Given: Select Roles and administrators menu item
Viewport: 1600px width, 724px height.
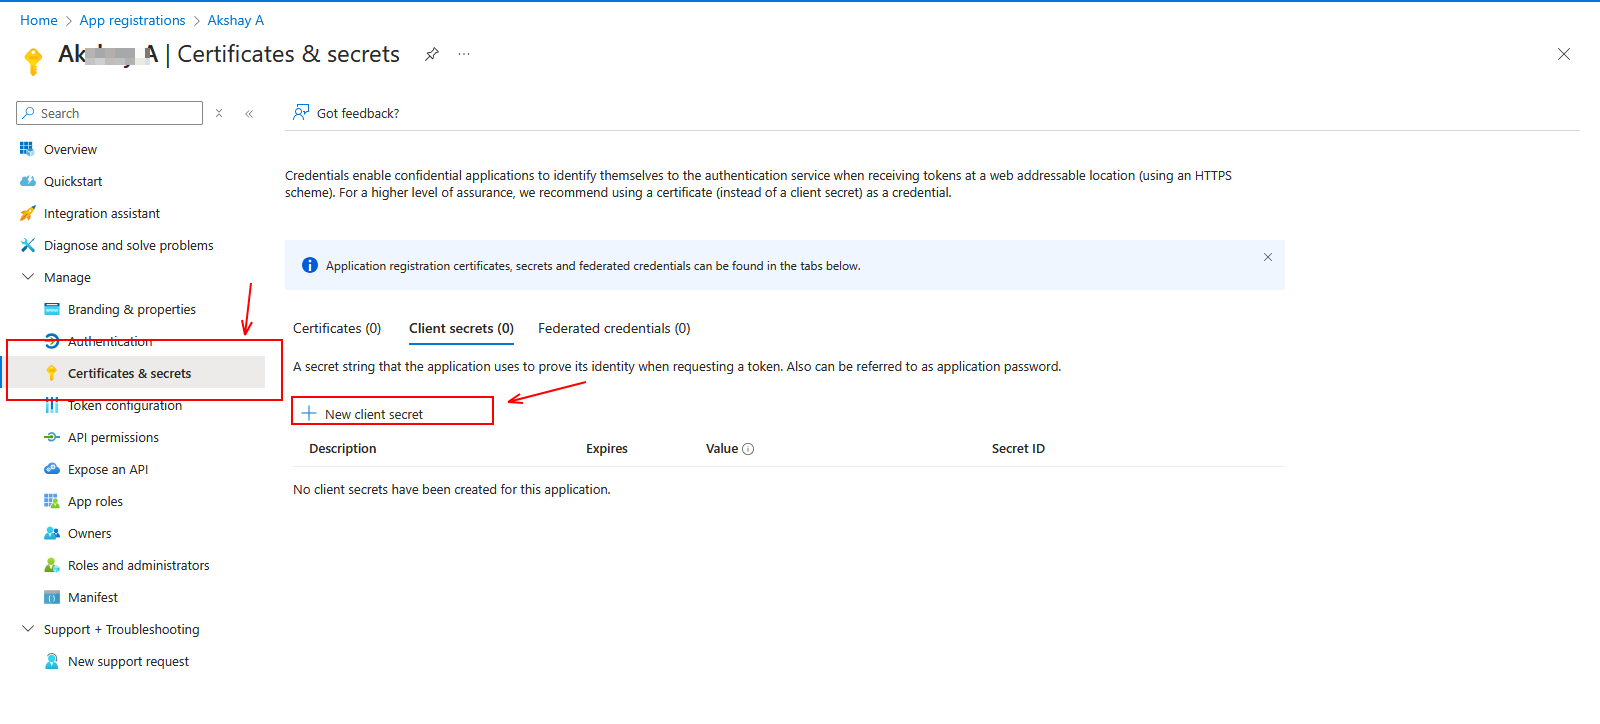Looking at the screenshot, I should pos(139,565).
